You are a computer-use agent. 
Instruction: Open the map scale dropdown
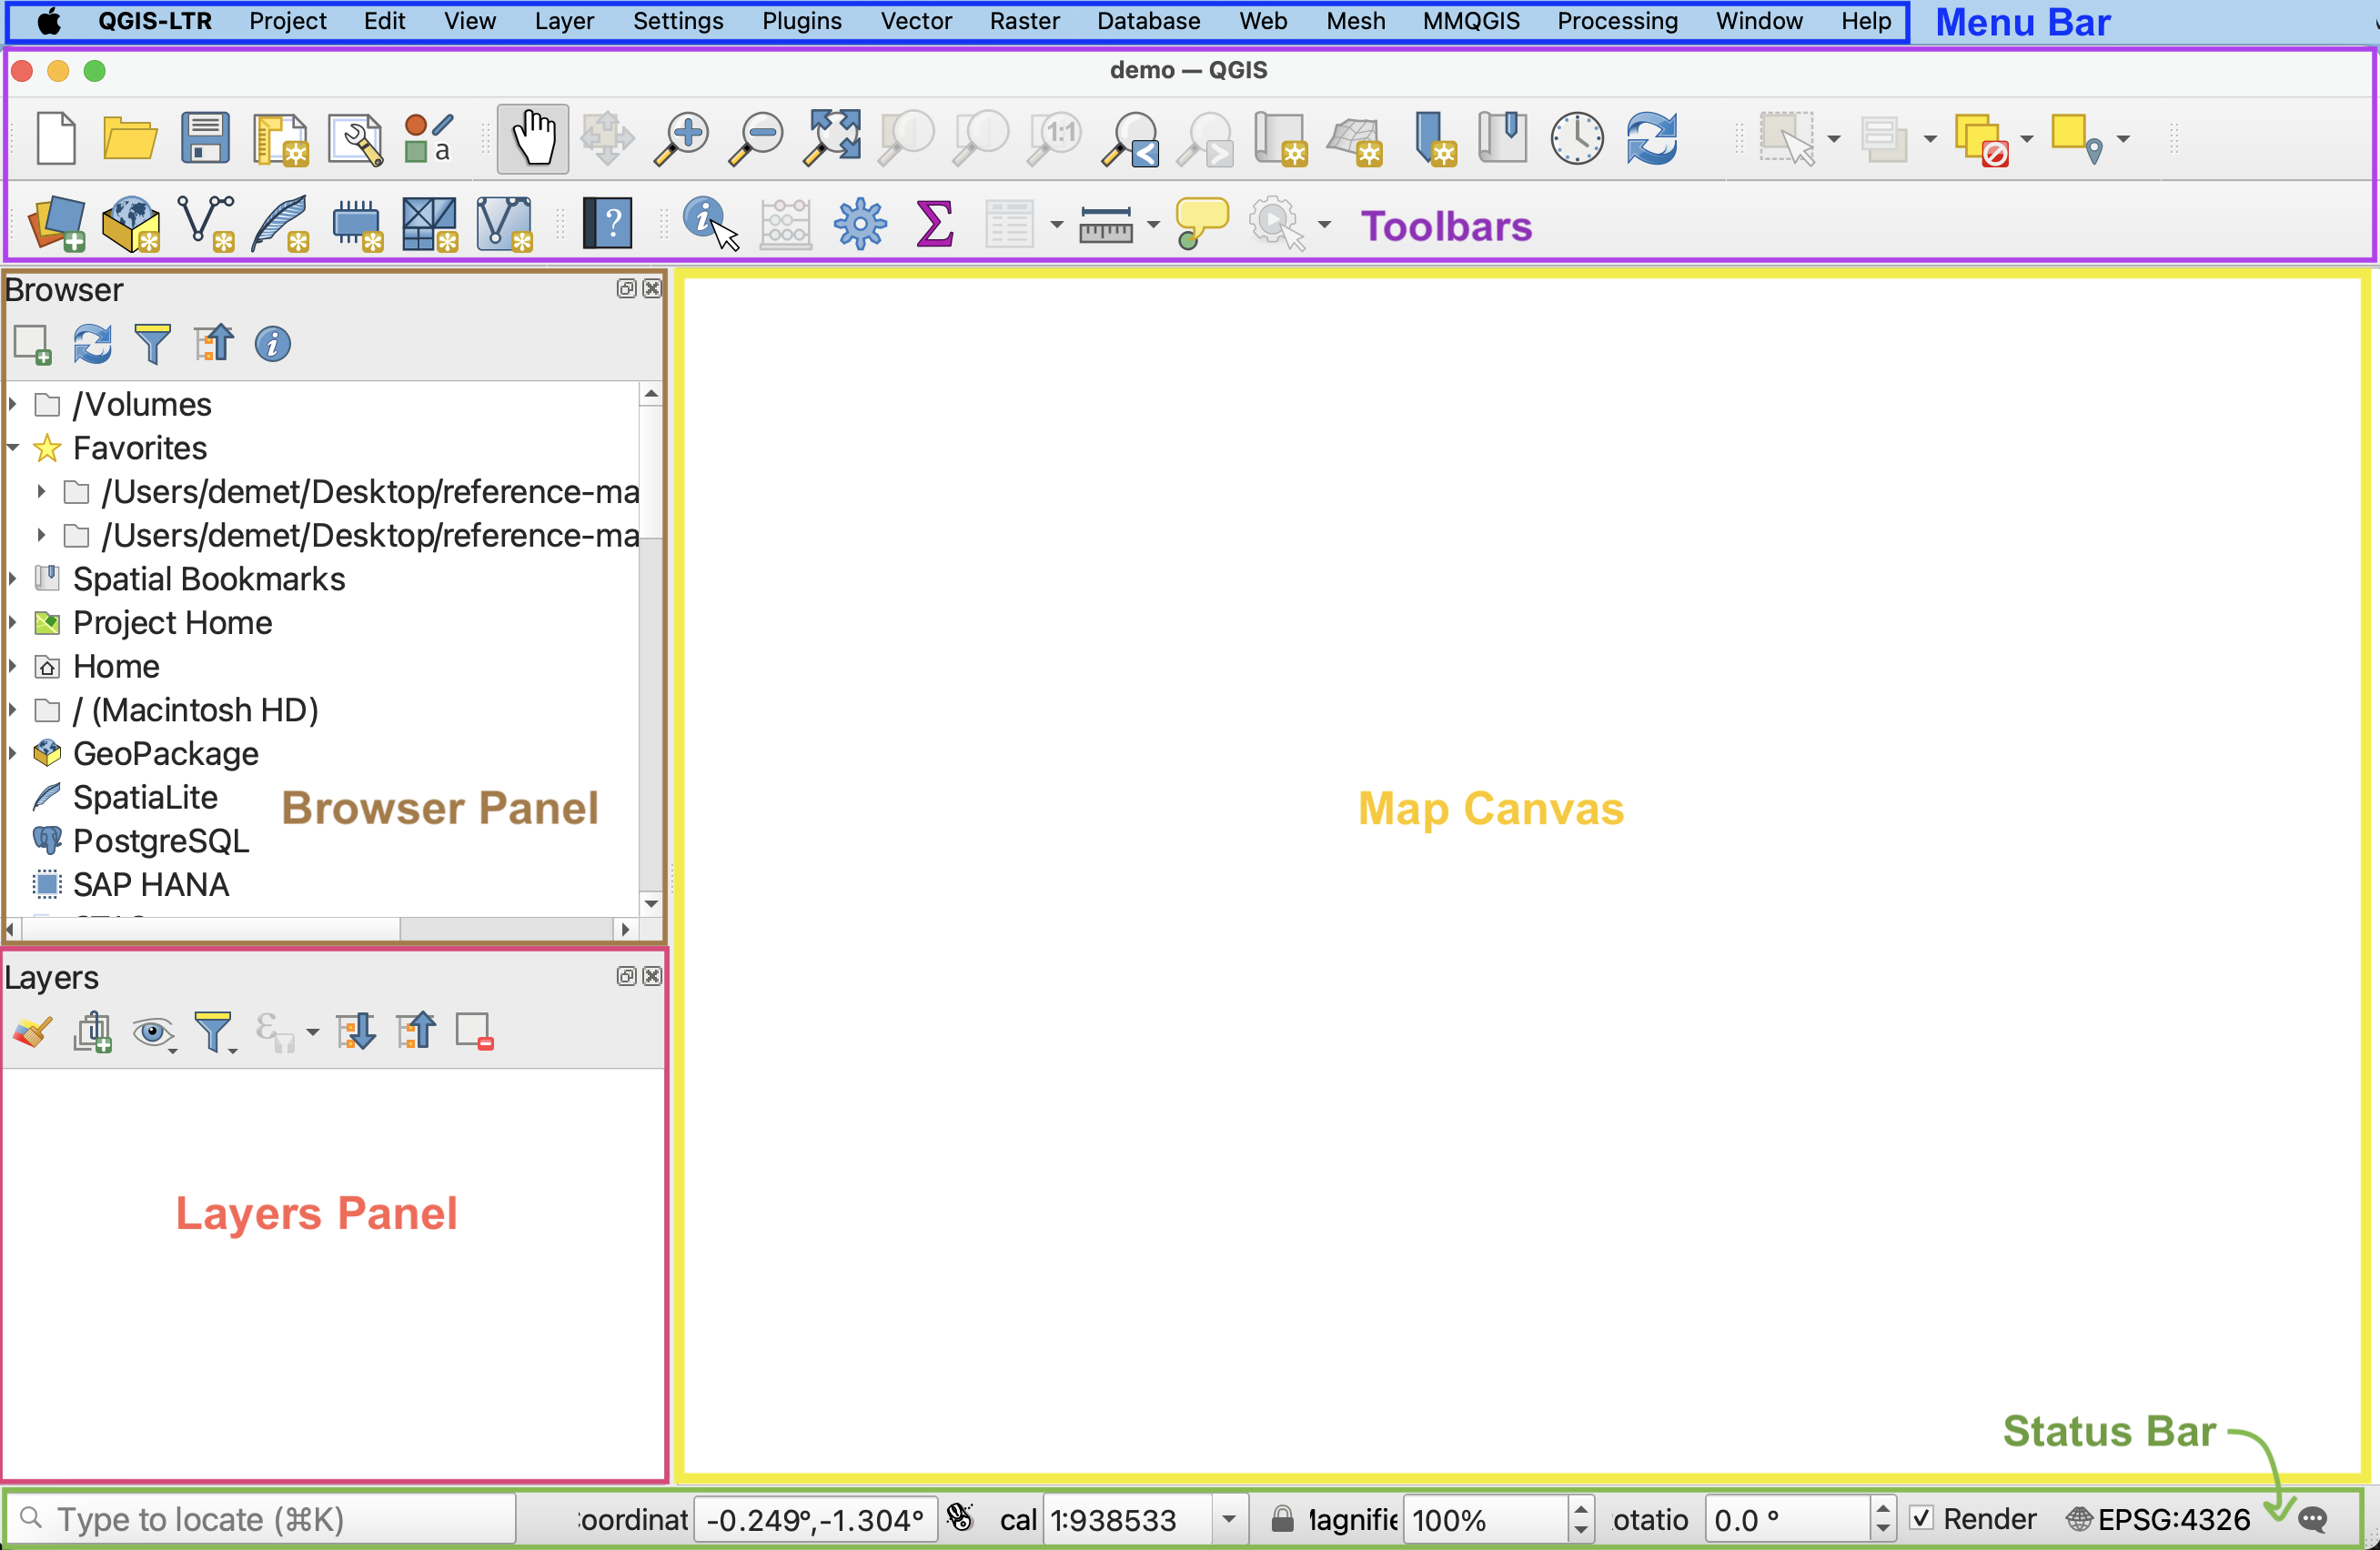pos(1229,1519)
